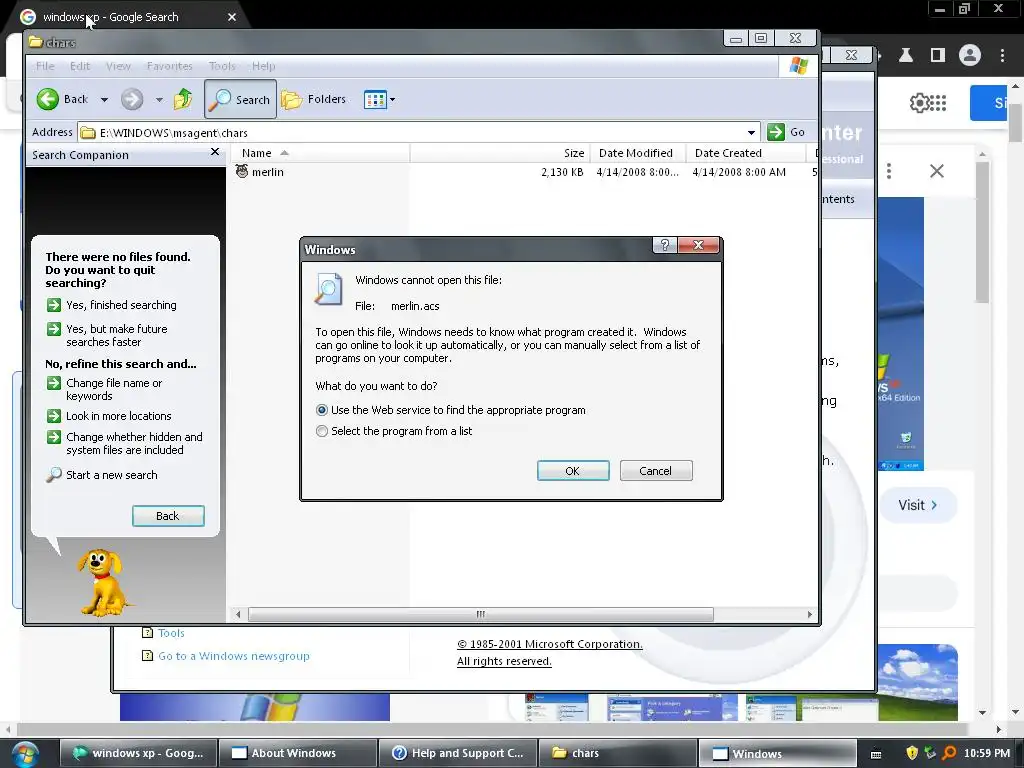
Task: Click the security shield tray icon
Action: (912, 753)
